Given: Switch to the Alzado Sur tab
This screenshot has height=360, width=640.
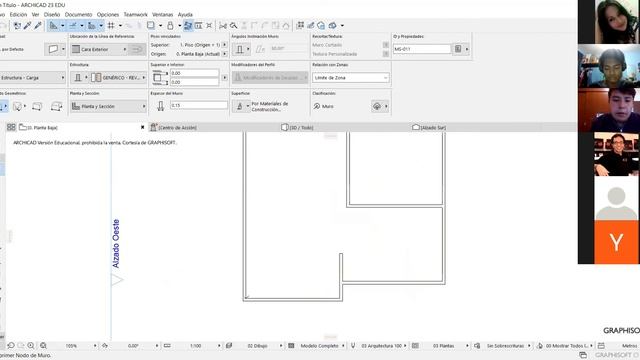Looking at the screenshot, I should pyautogui.click(x=429, y=127).
